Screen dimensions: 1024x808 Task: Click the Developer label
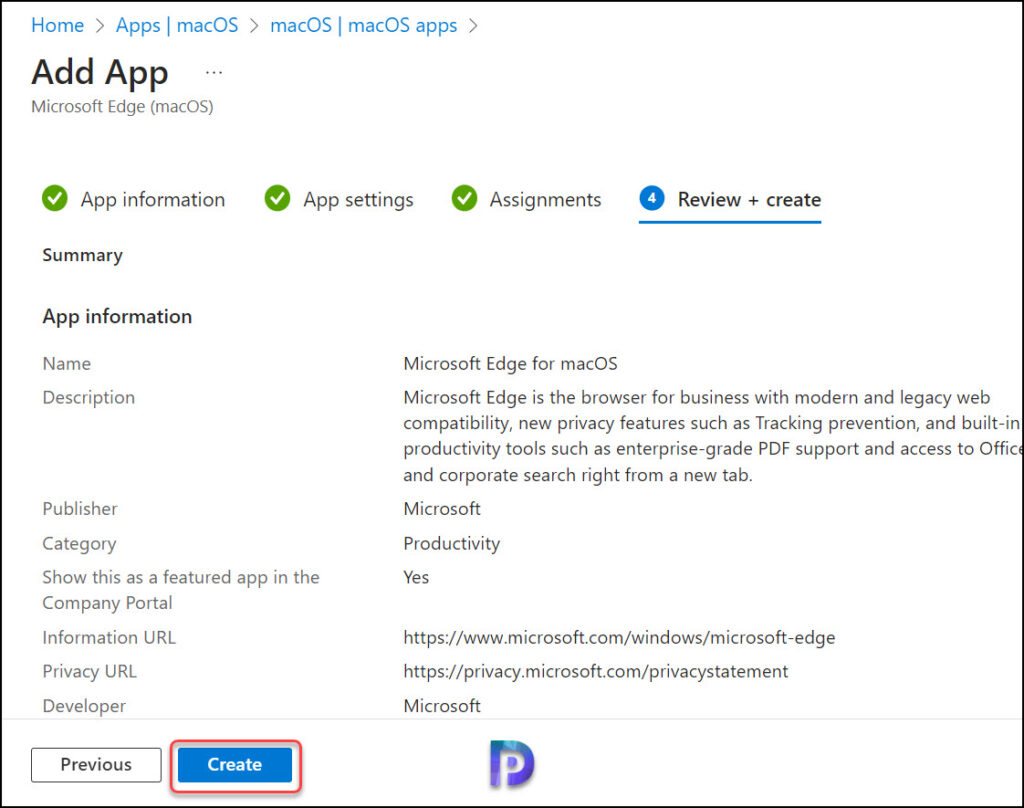84,706
